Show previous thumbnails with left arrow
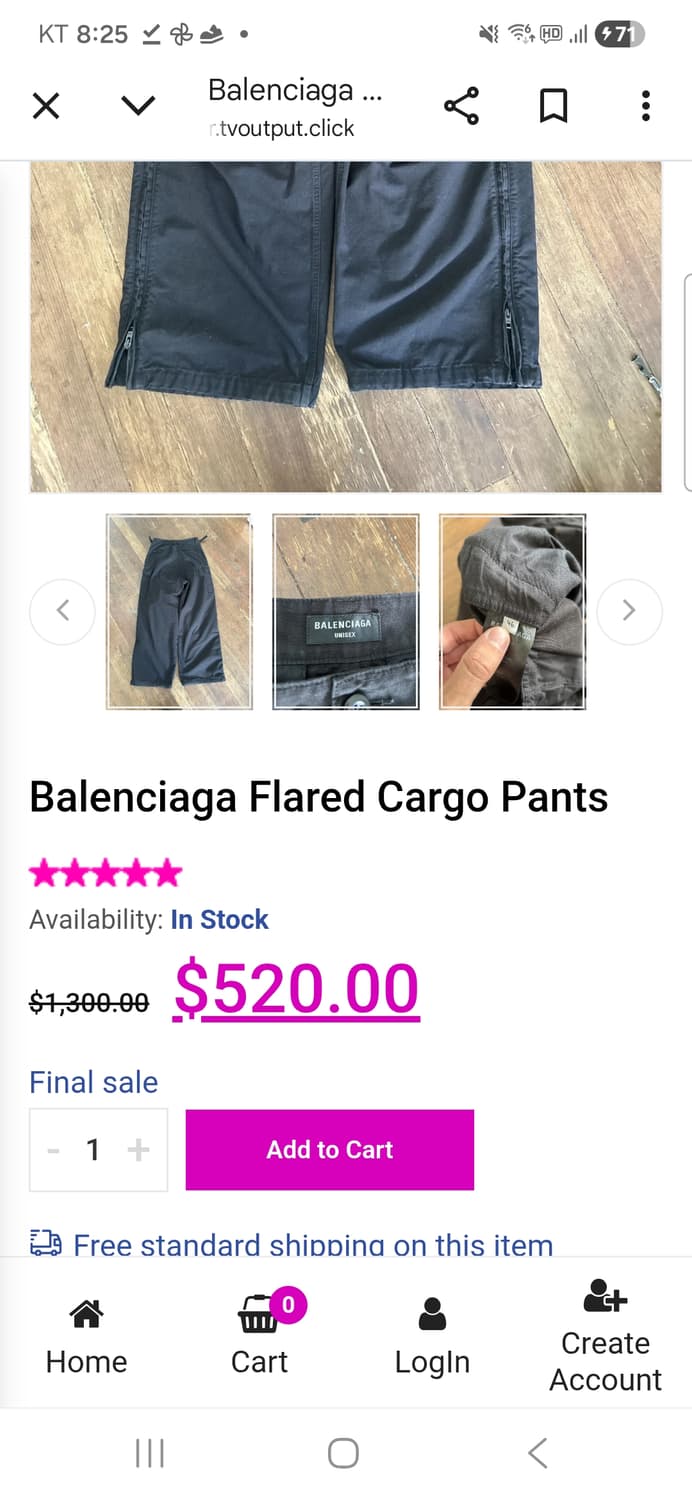This screenshot has height=1500, width=692. click(x=62, y=611)
